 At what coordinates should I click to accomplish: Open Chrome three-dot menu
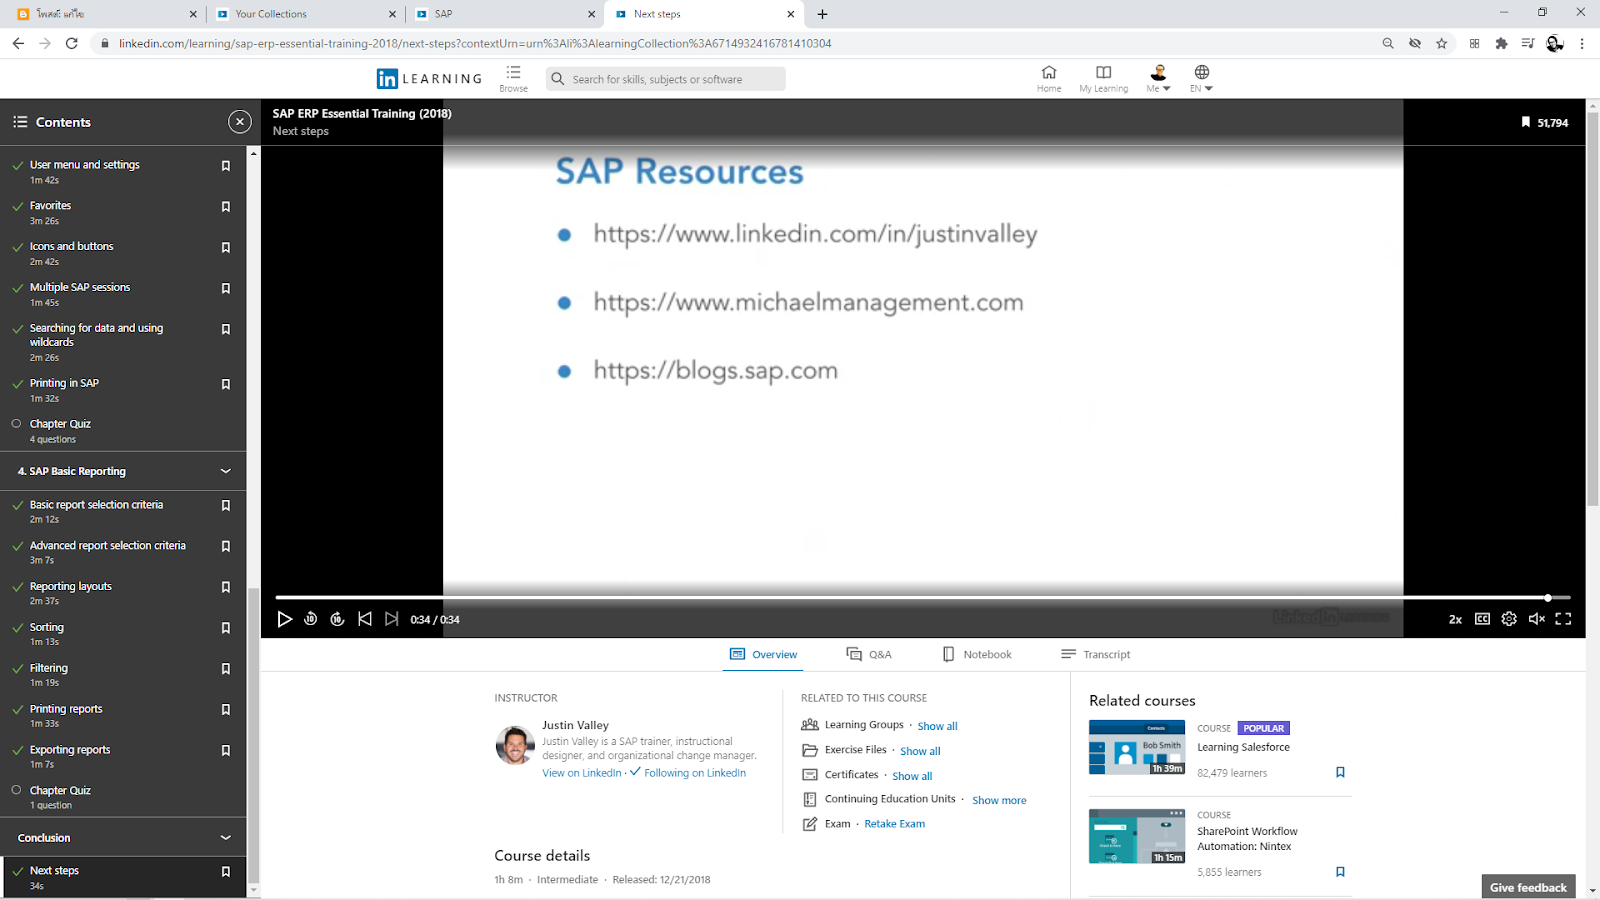pyautogui.click(x=1582, y=43)
